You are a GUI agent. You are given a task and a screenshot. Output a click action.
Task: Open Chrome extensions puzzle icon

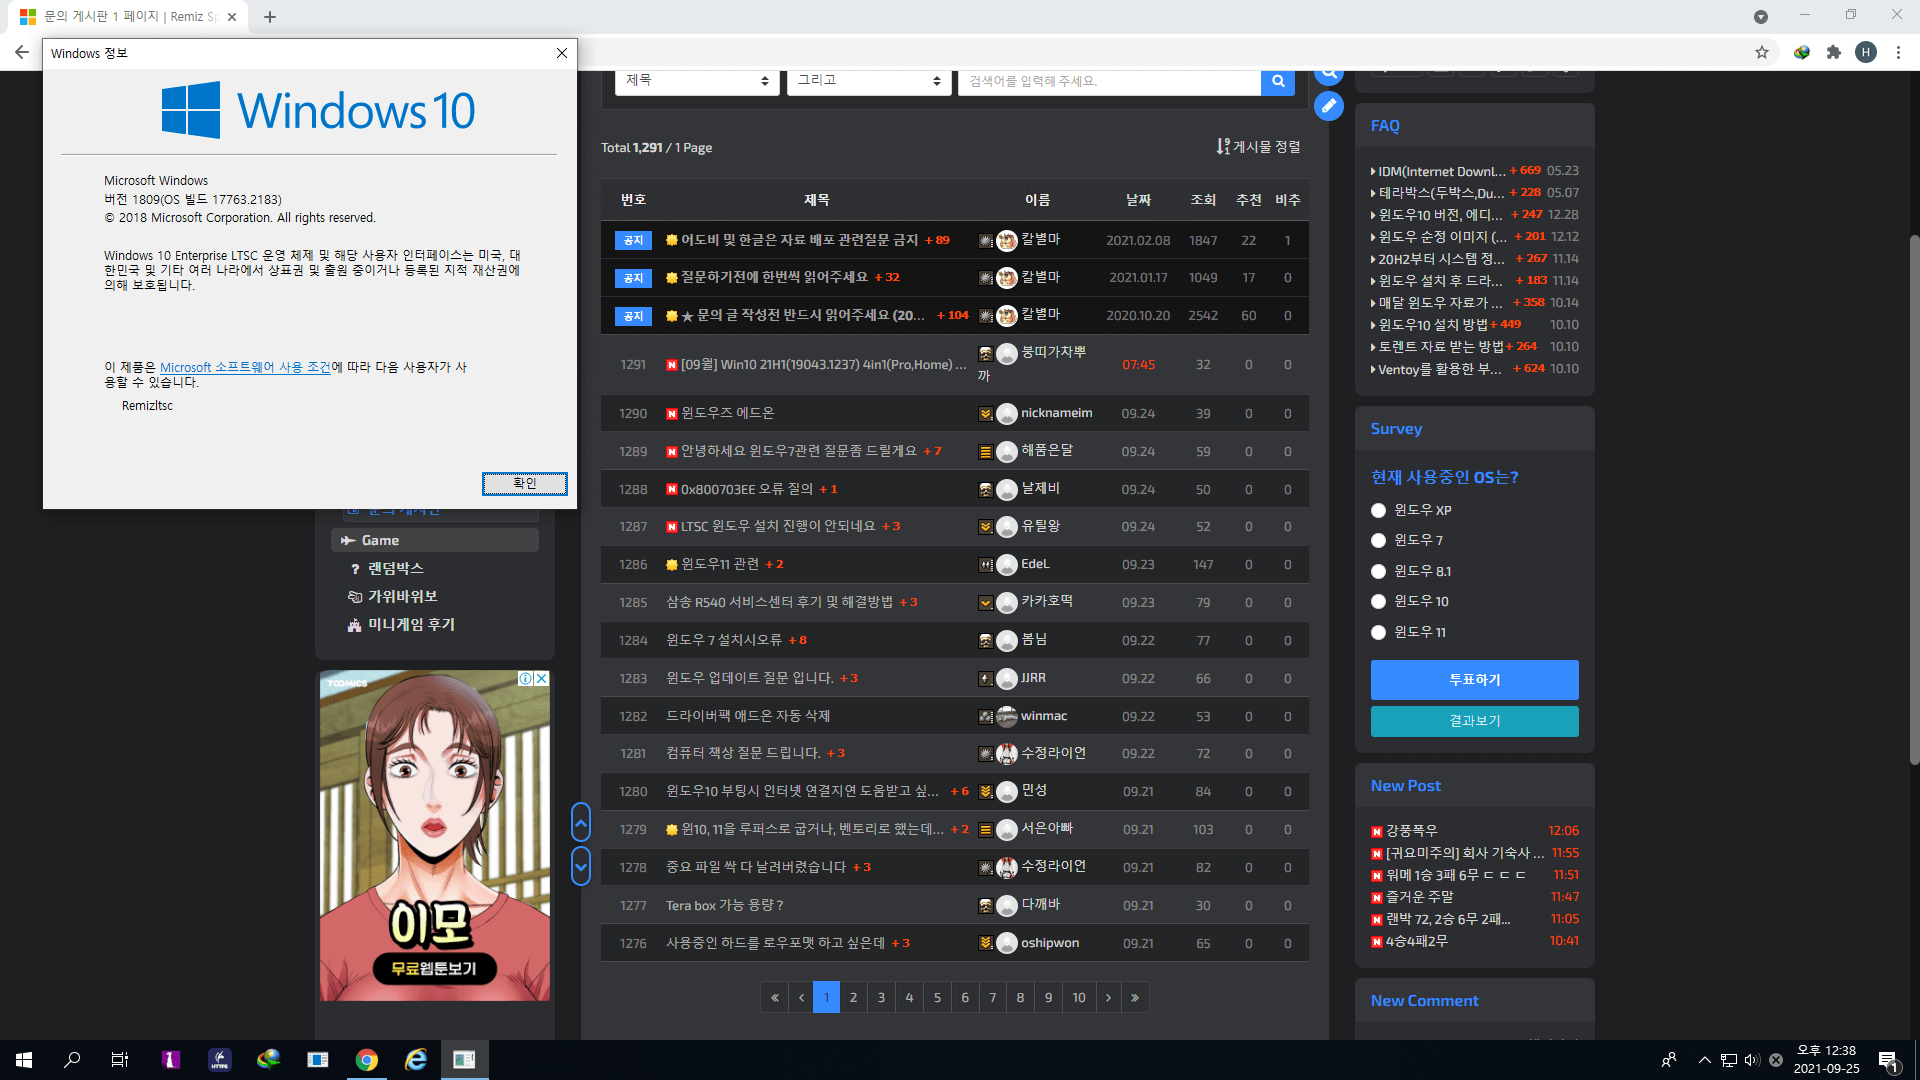(1834, 52)
